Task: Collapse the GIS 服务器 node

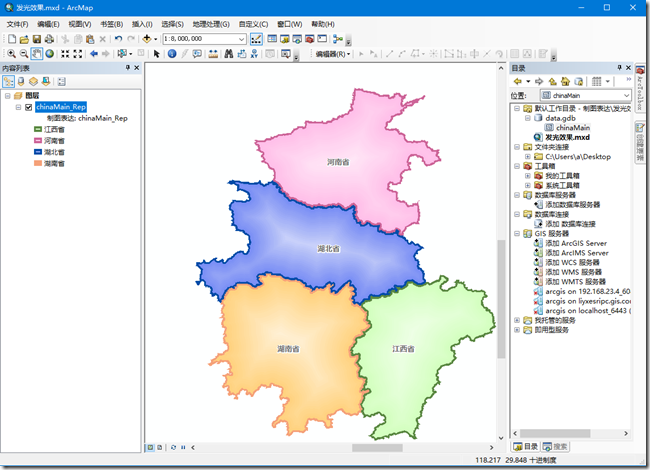Action: coord(517,234)
